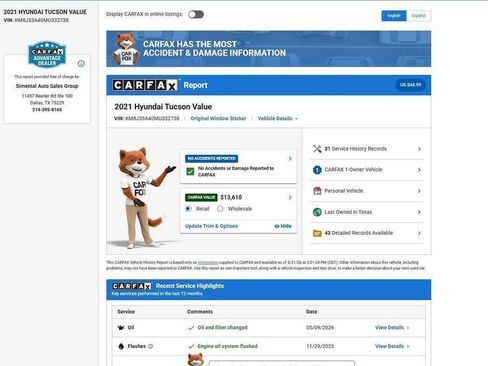The image size is (488, 366).
Task: Click checkmark beside Oil and filter changed
Action: coord(191,328)
